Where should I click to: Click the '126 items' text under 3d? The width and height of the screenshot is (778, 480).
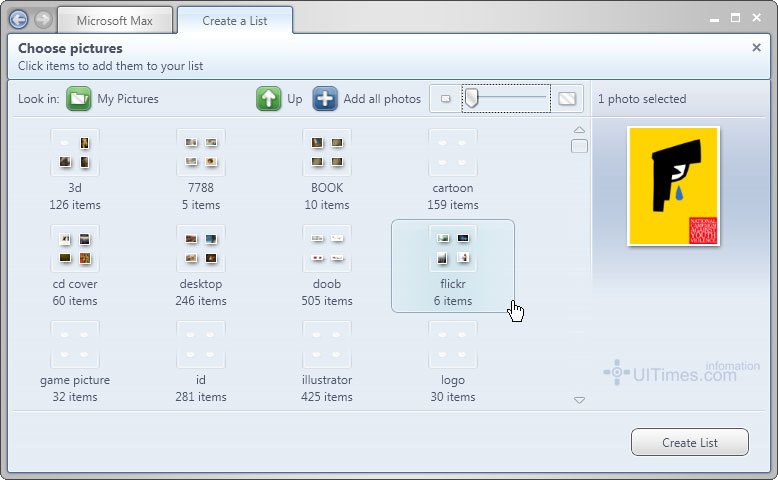tap(75, 205)
